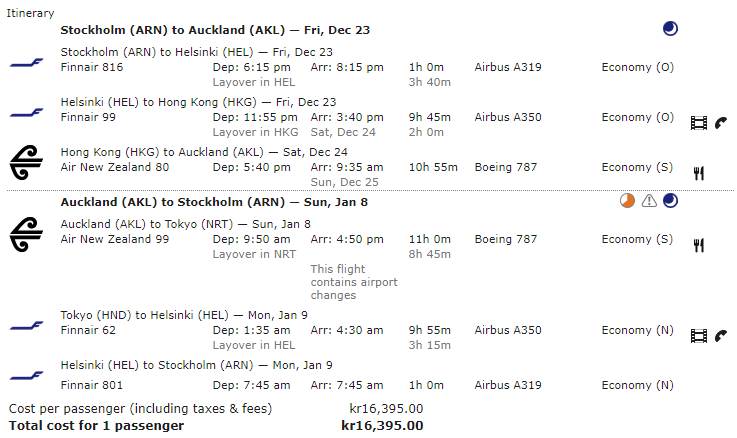Click the meal icon on Air New Zealand 80

click(x=699, y=173)
